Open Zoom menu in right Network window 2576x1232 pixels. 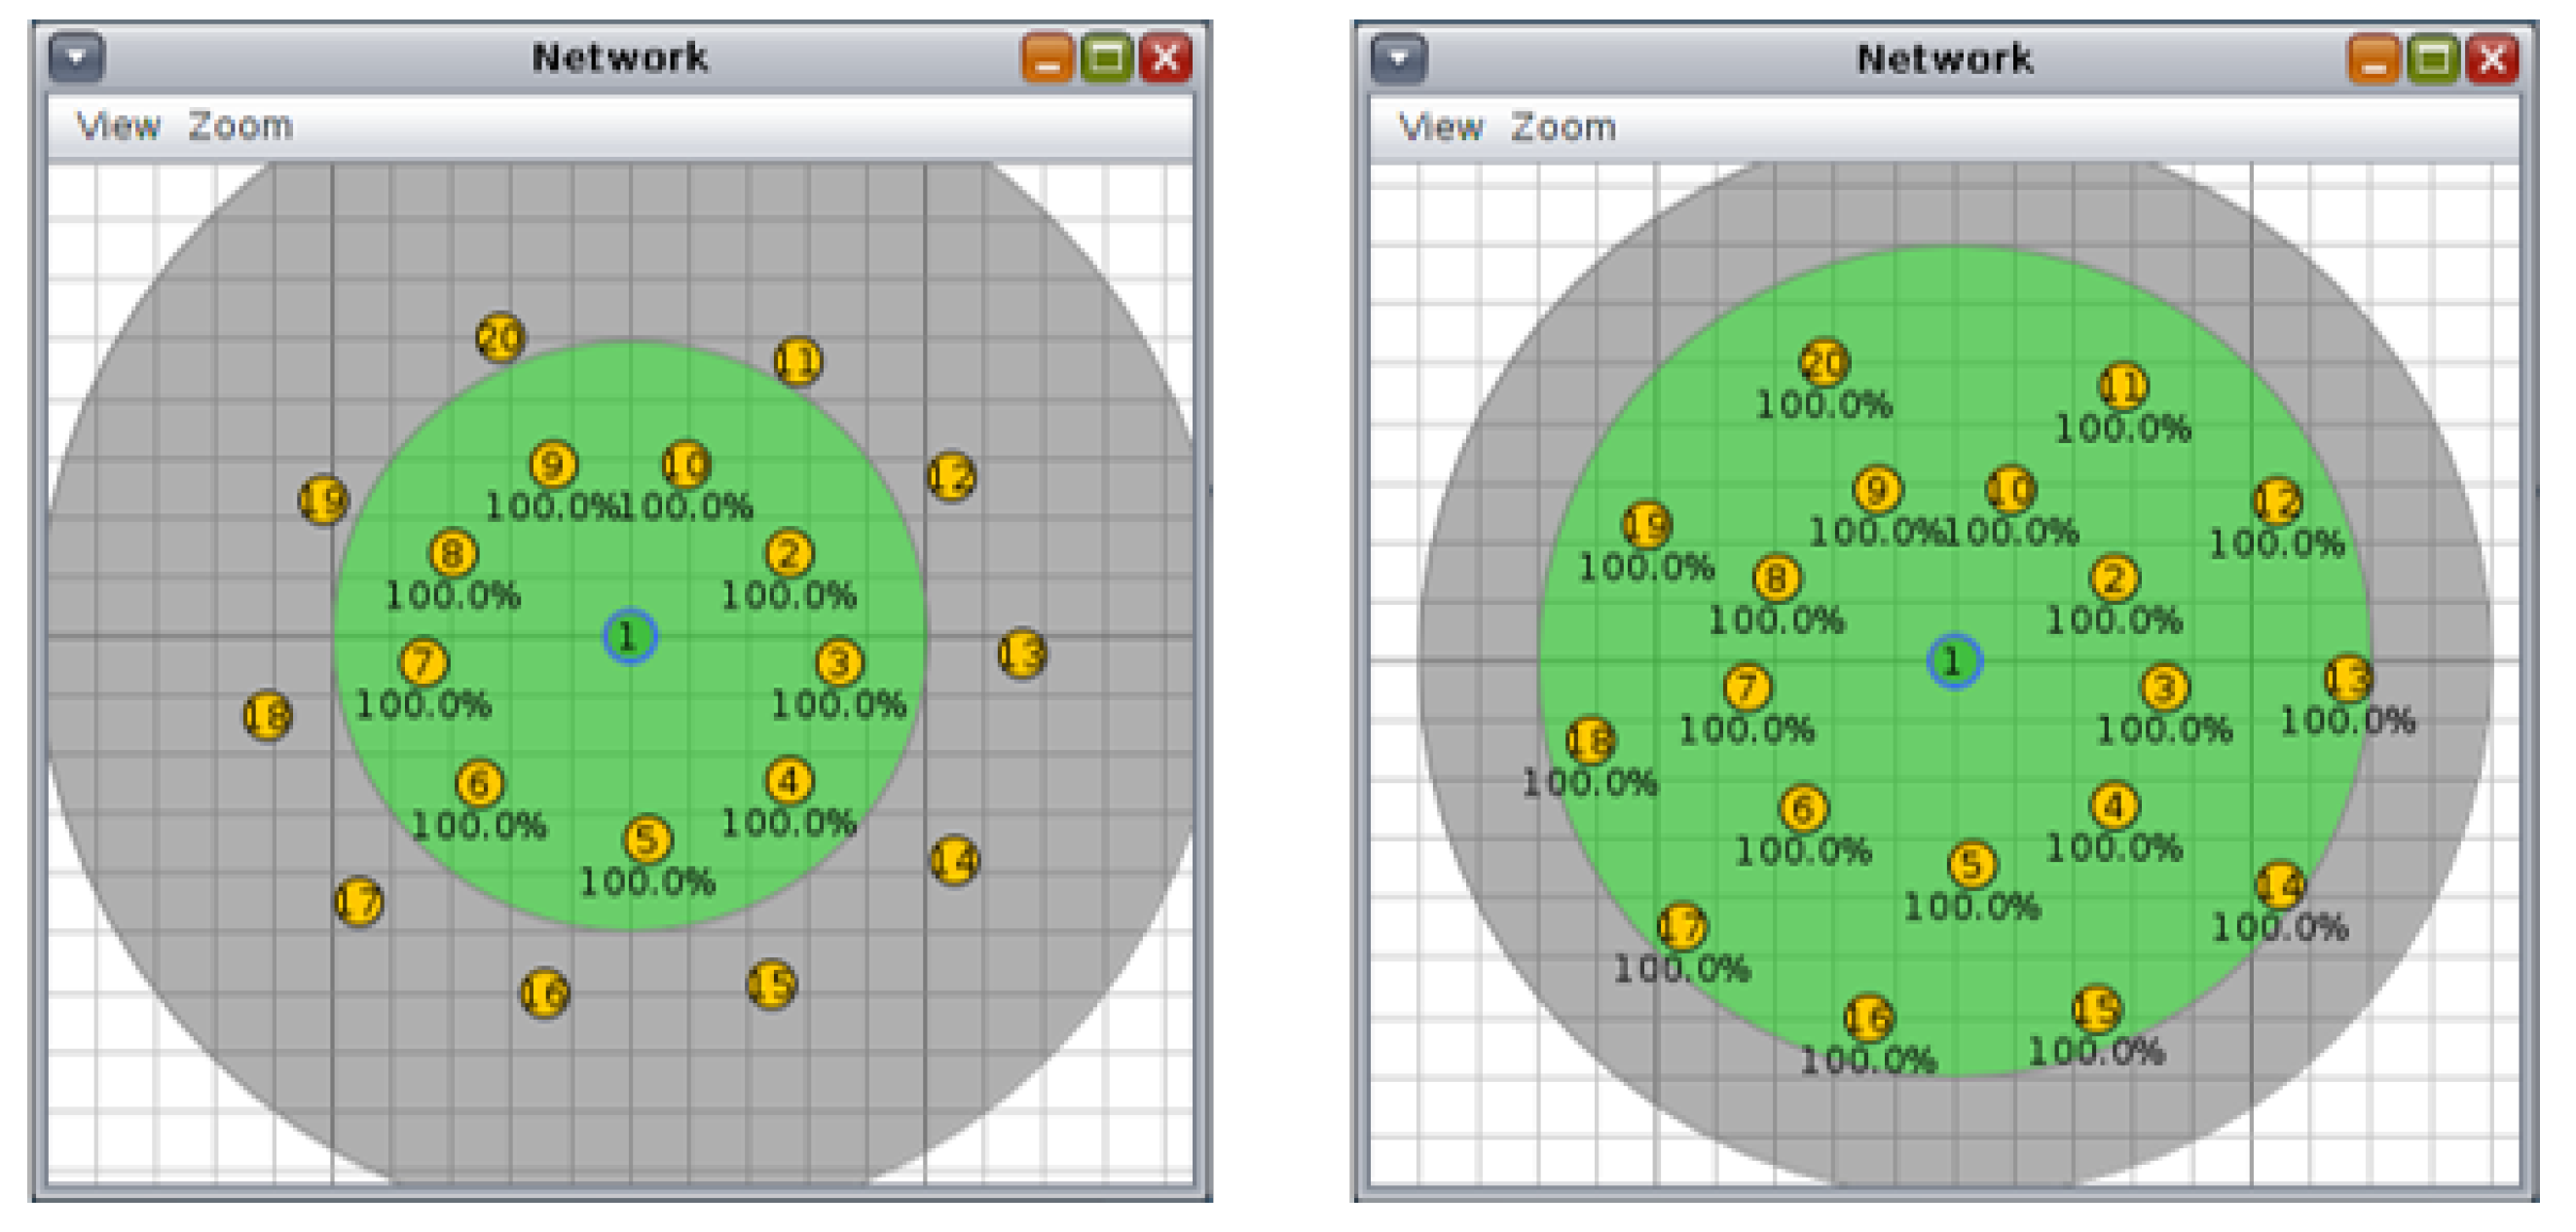[1563, 127]
